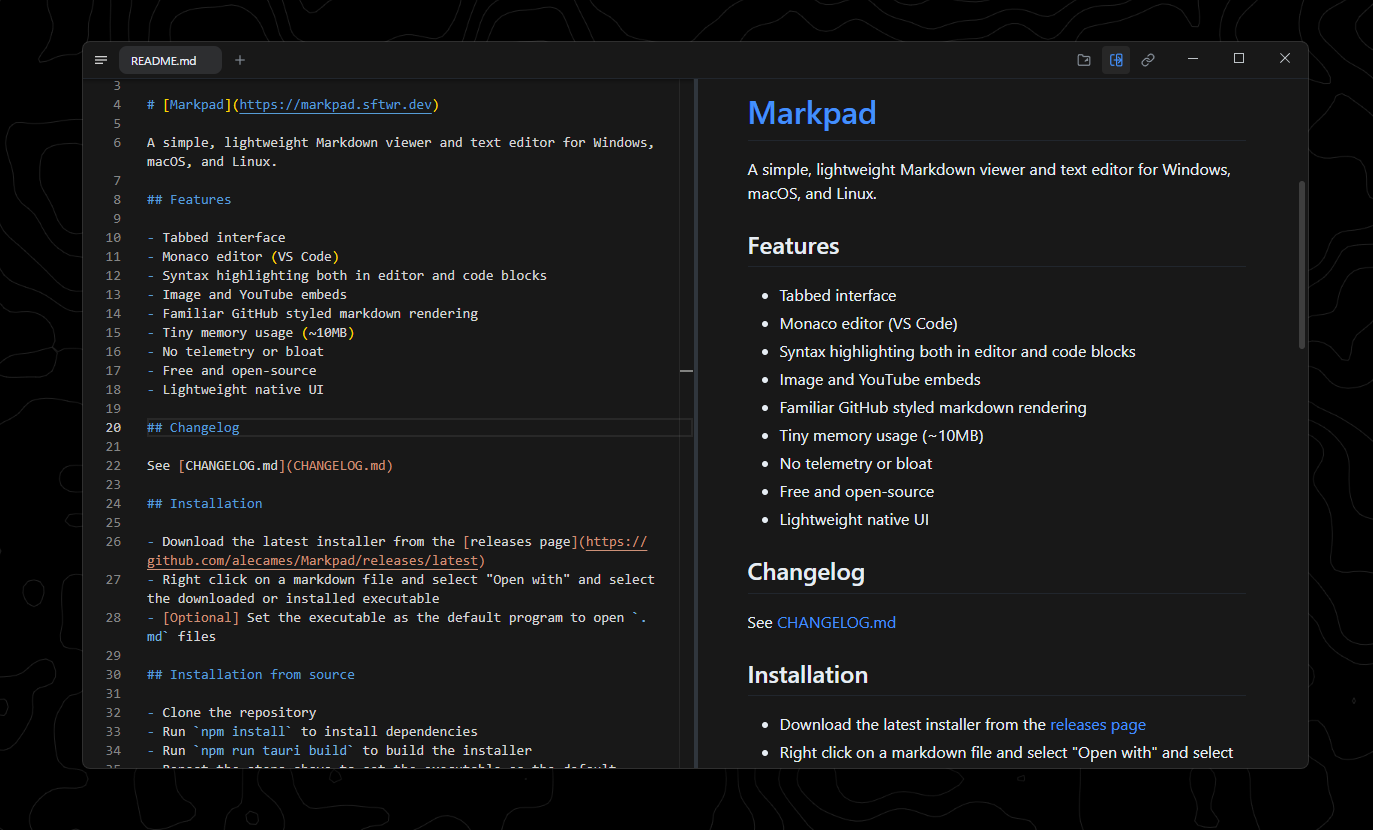The image size is (1373, 830).
Task: Click 'Familiar GitHub styled' bullet in preview
Action: 933,407
